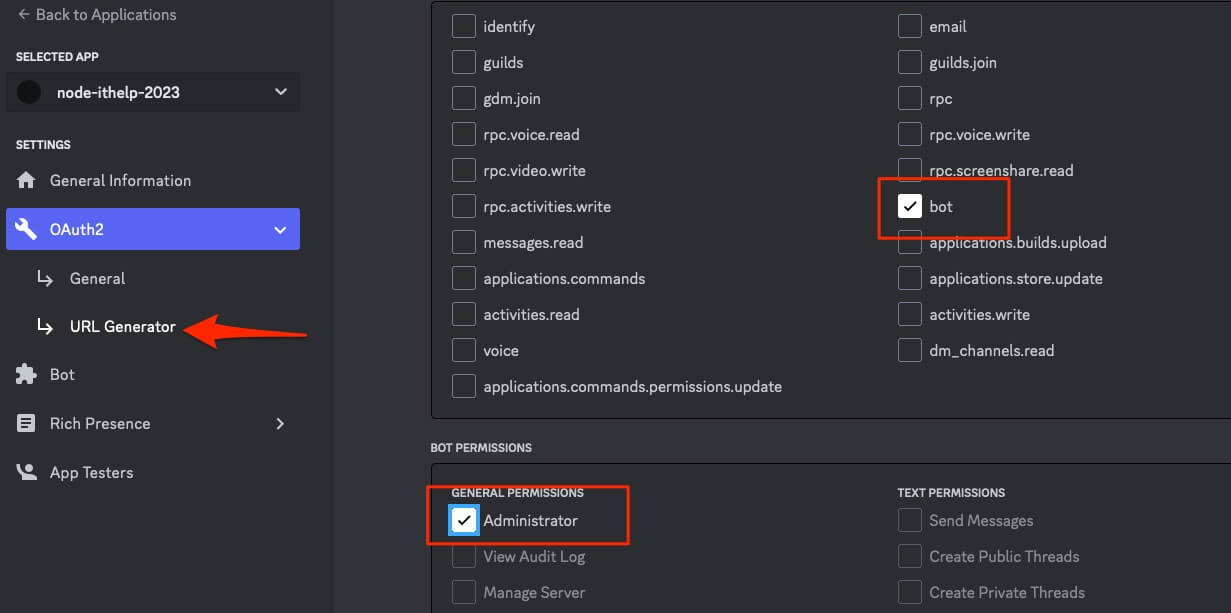Click the General Information home icon
Viewport: 1231px width, 613px height.
[26, 181]
